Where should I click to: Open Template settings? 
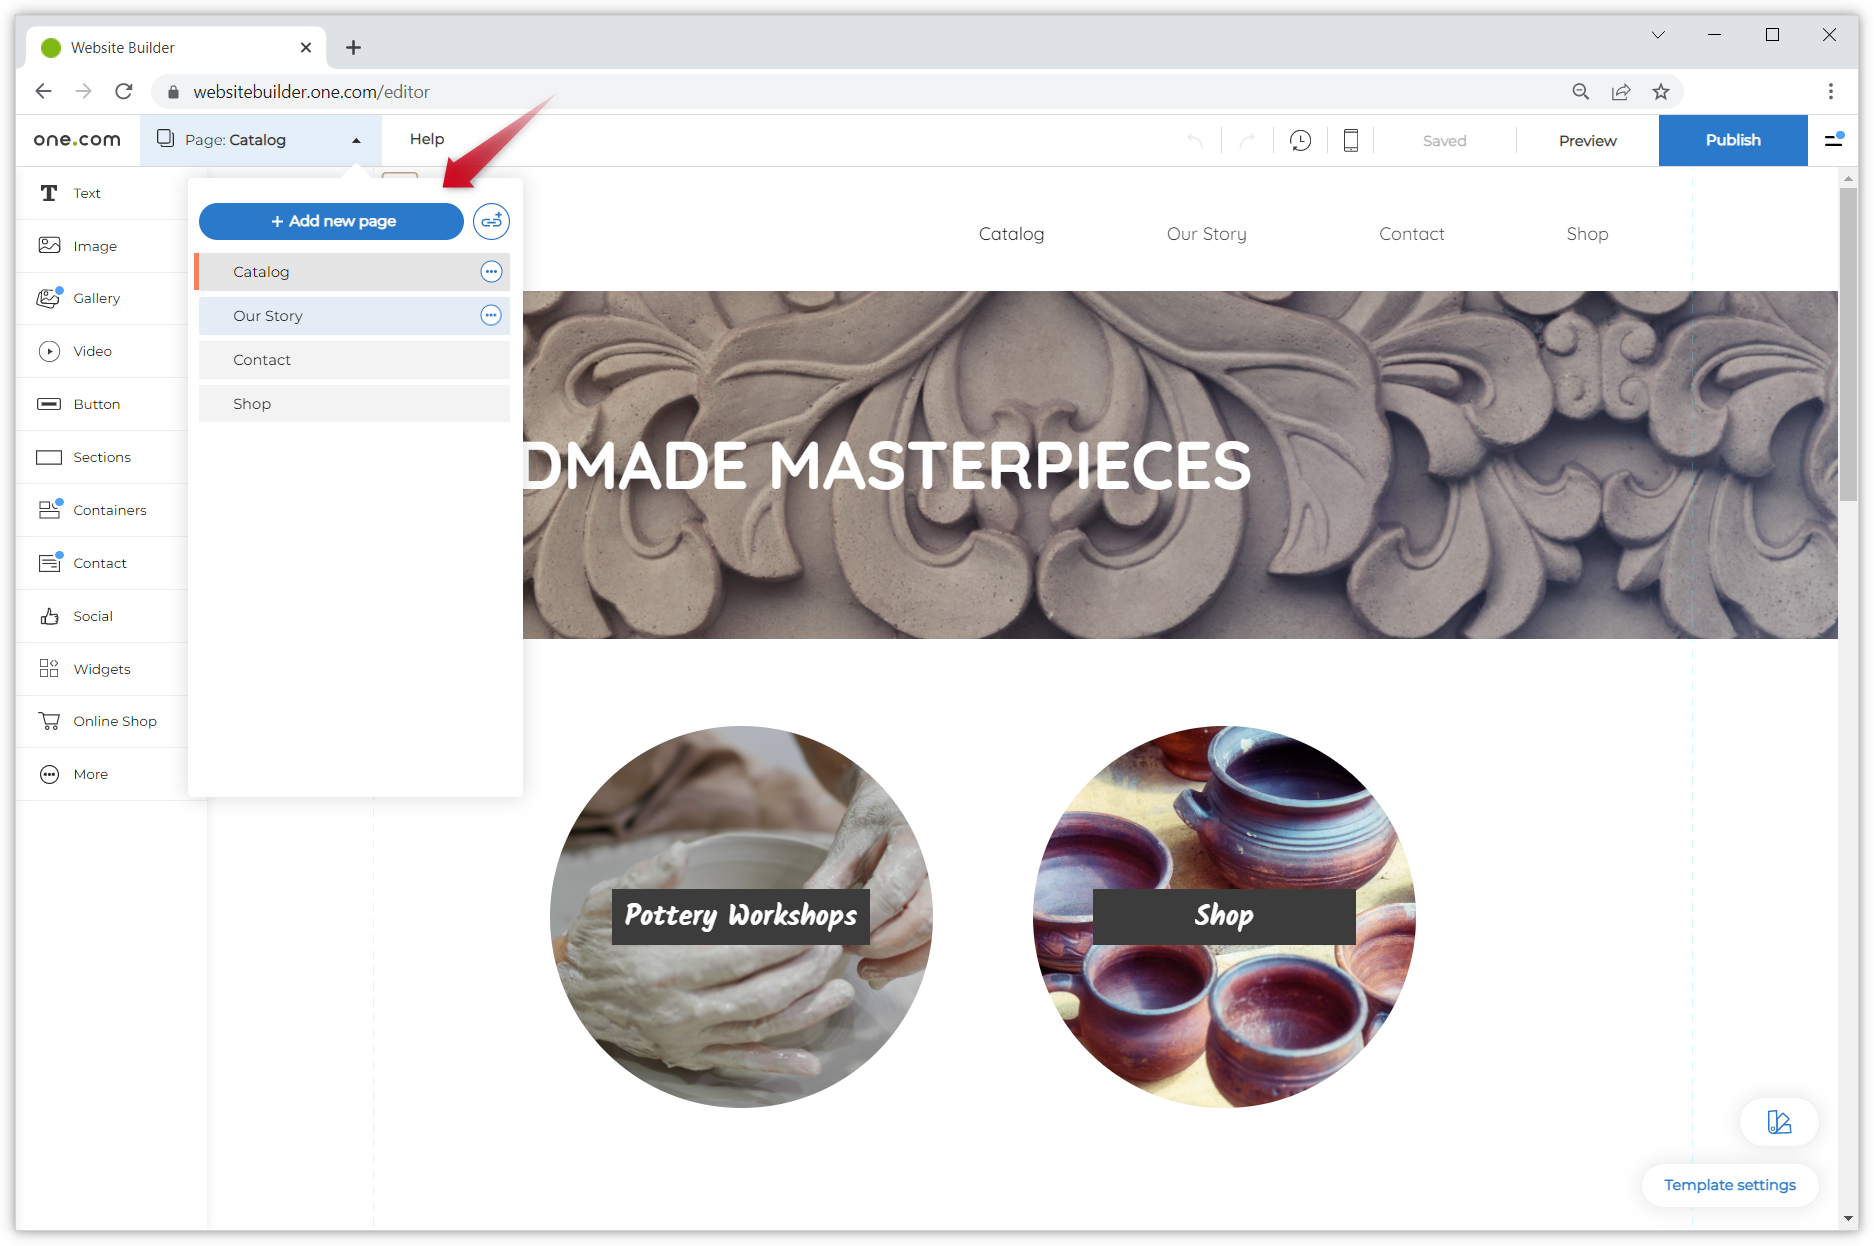[x=1729, y=1185]
